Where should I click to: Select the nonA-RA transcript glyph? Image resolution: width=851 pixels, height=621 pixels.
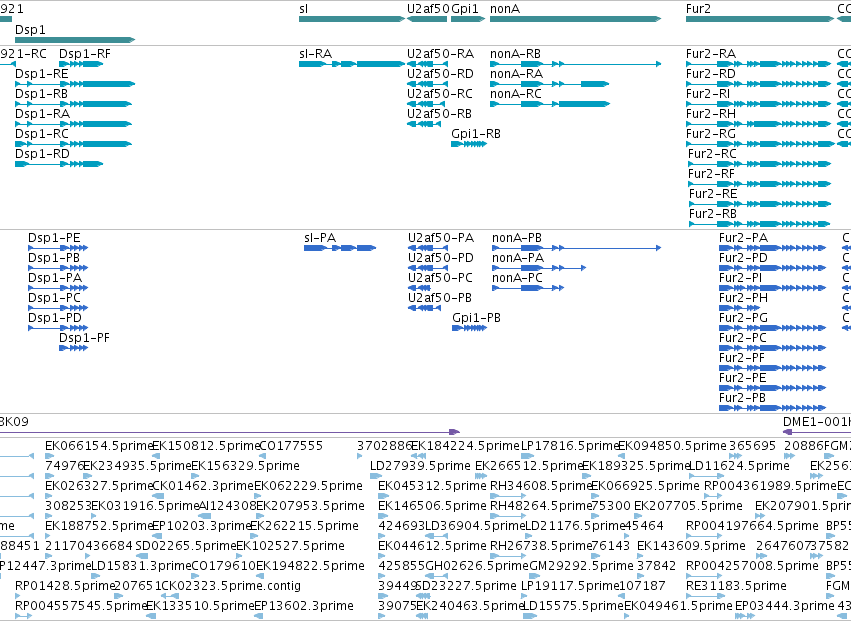pos(549,84)
